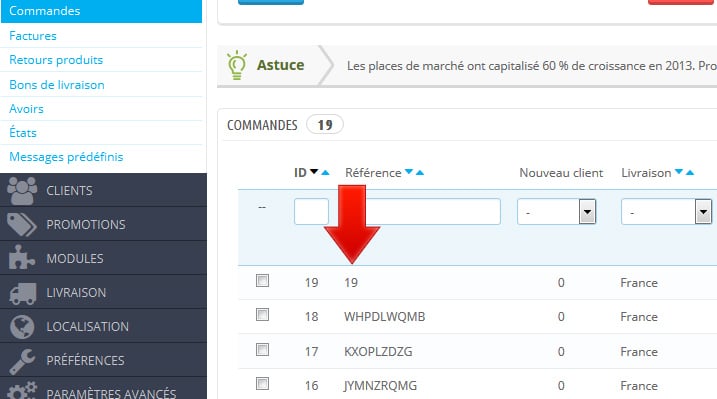717x399 pixels.
Task: Click the order count badge 19
Action: click(x=325, y=124)
